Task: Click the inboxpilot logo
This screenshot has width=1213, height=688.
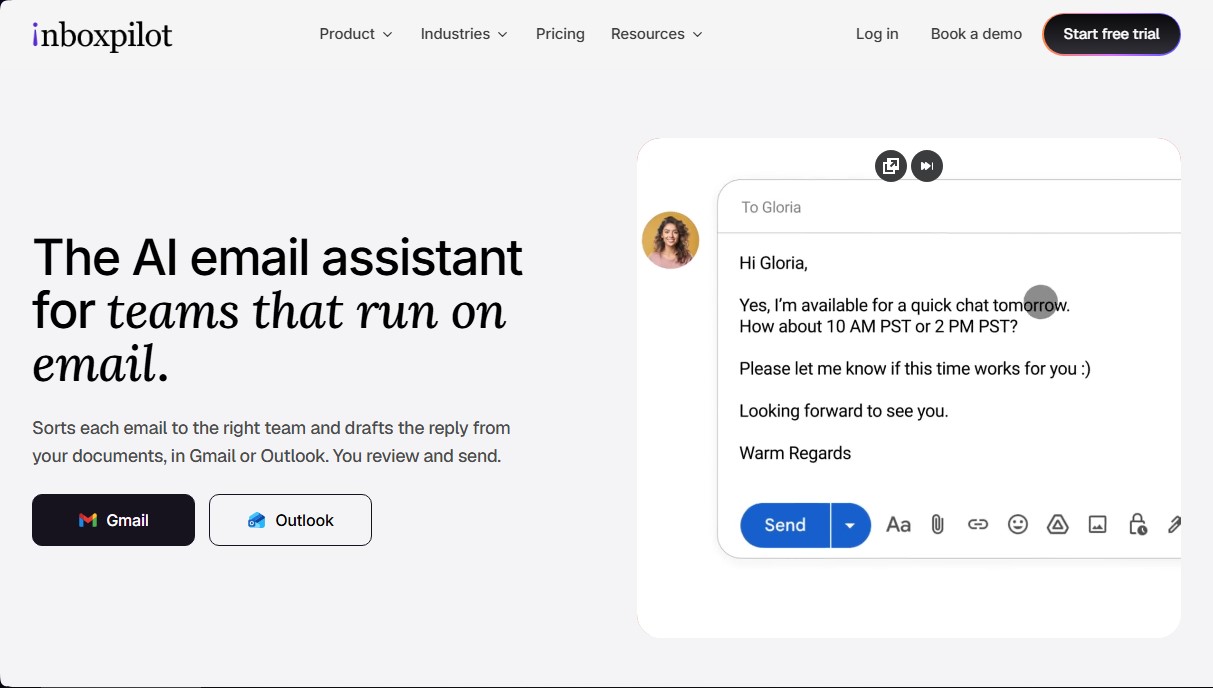Action: [x=102, y=35]
